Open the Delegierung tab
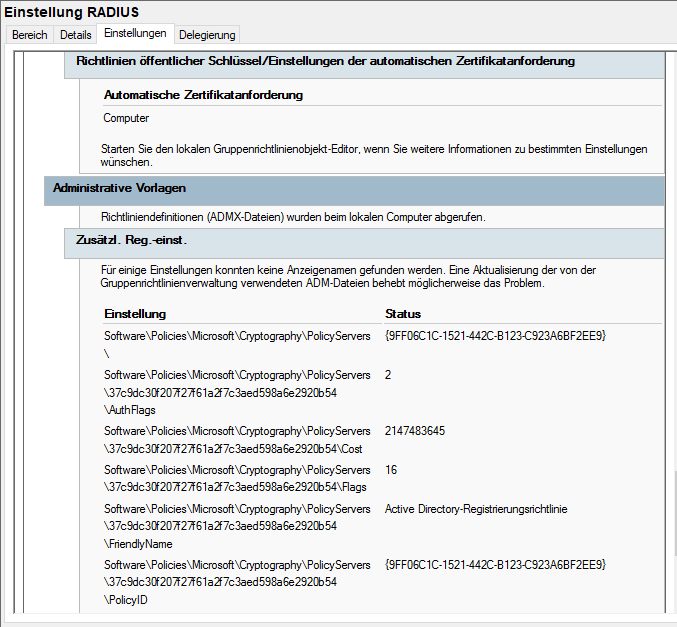 tap(207, 35)
